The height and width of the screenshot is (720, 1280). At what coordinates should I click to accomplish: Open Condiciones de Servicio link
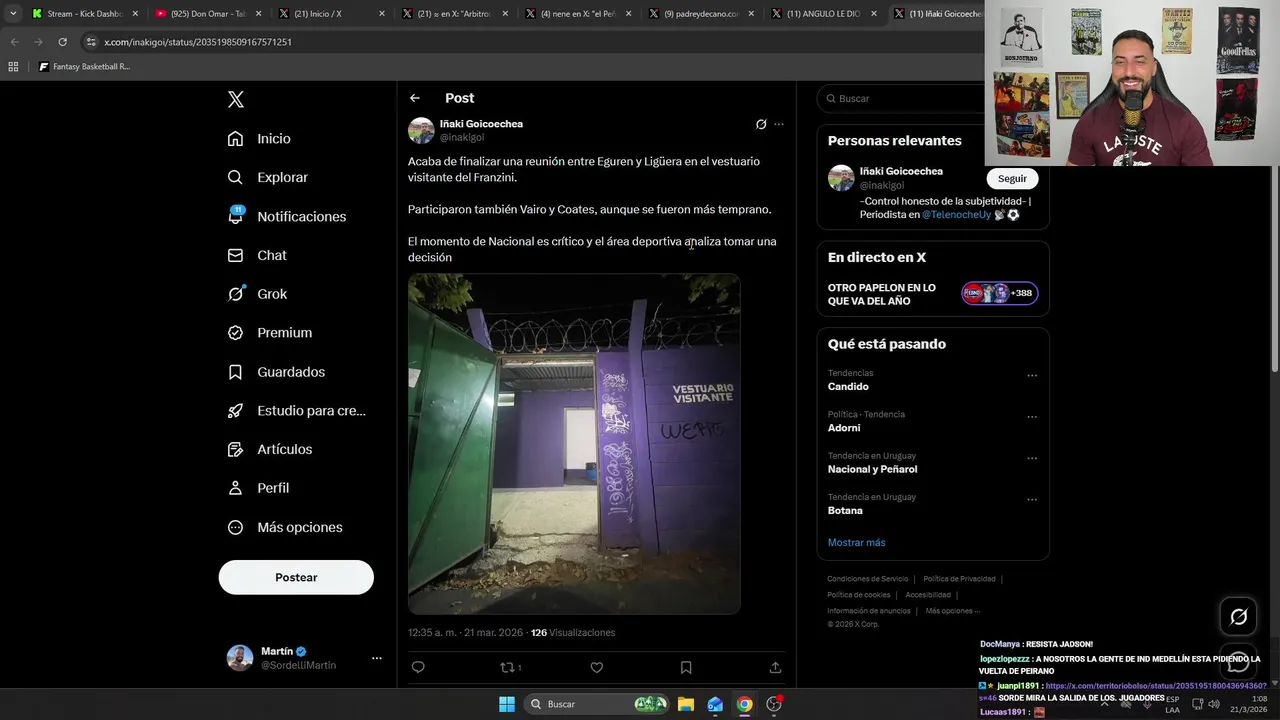(x=867, y=579)
